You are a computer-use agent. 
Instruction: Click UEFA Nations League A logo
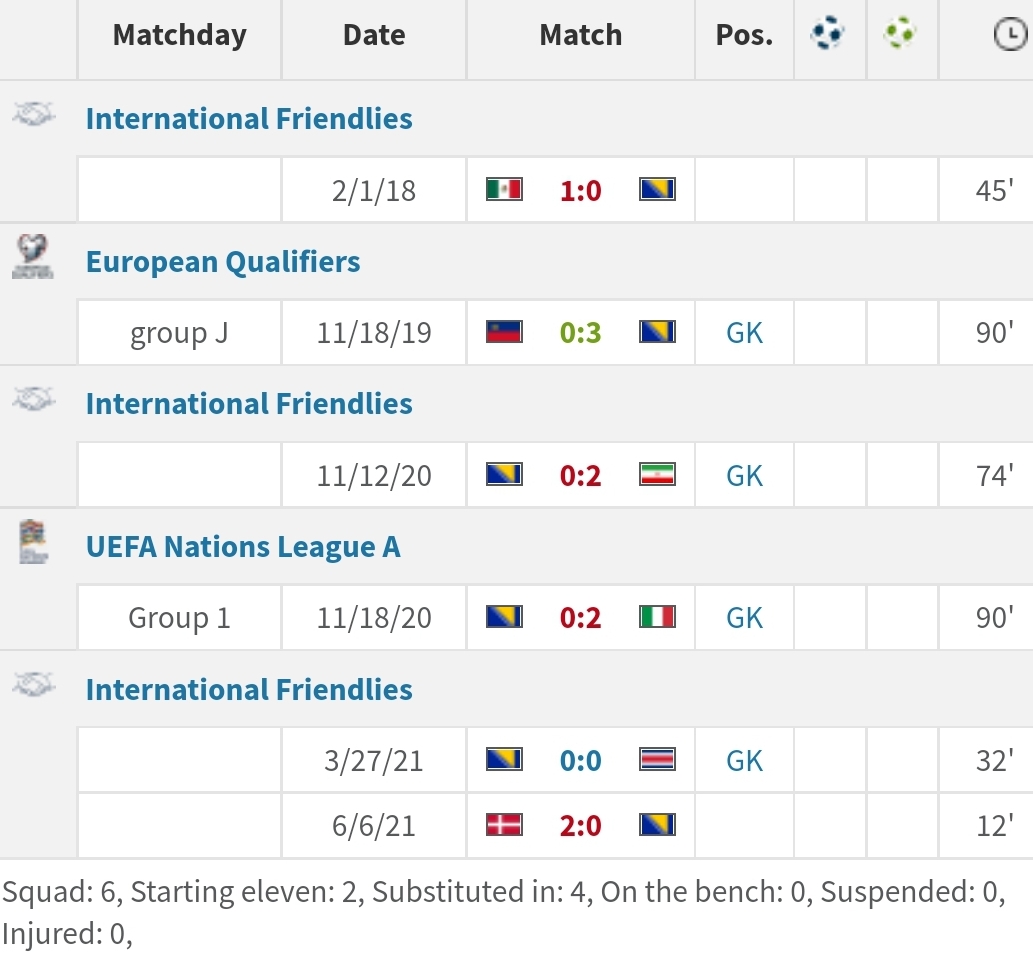pos(33,542)
